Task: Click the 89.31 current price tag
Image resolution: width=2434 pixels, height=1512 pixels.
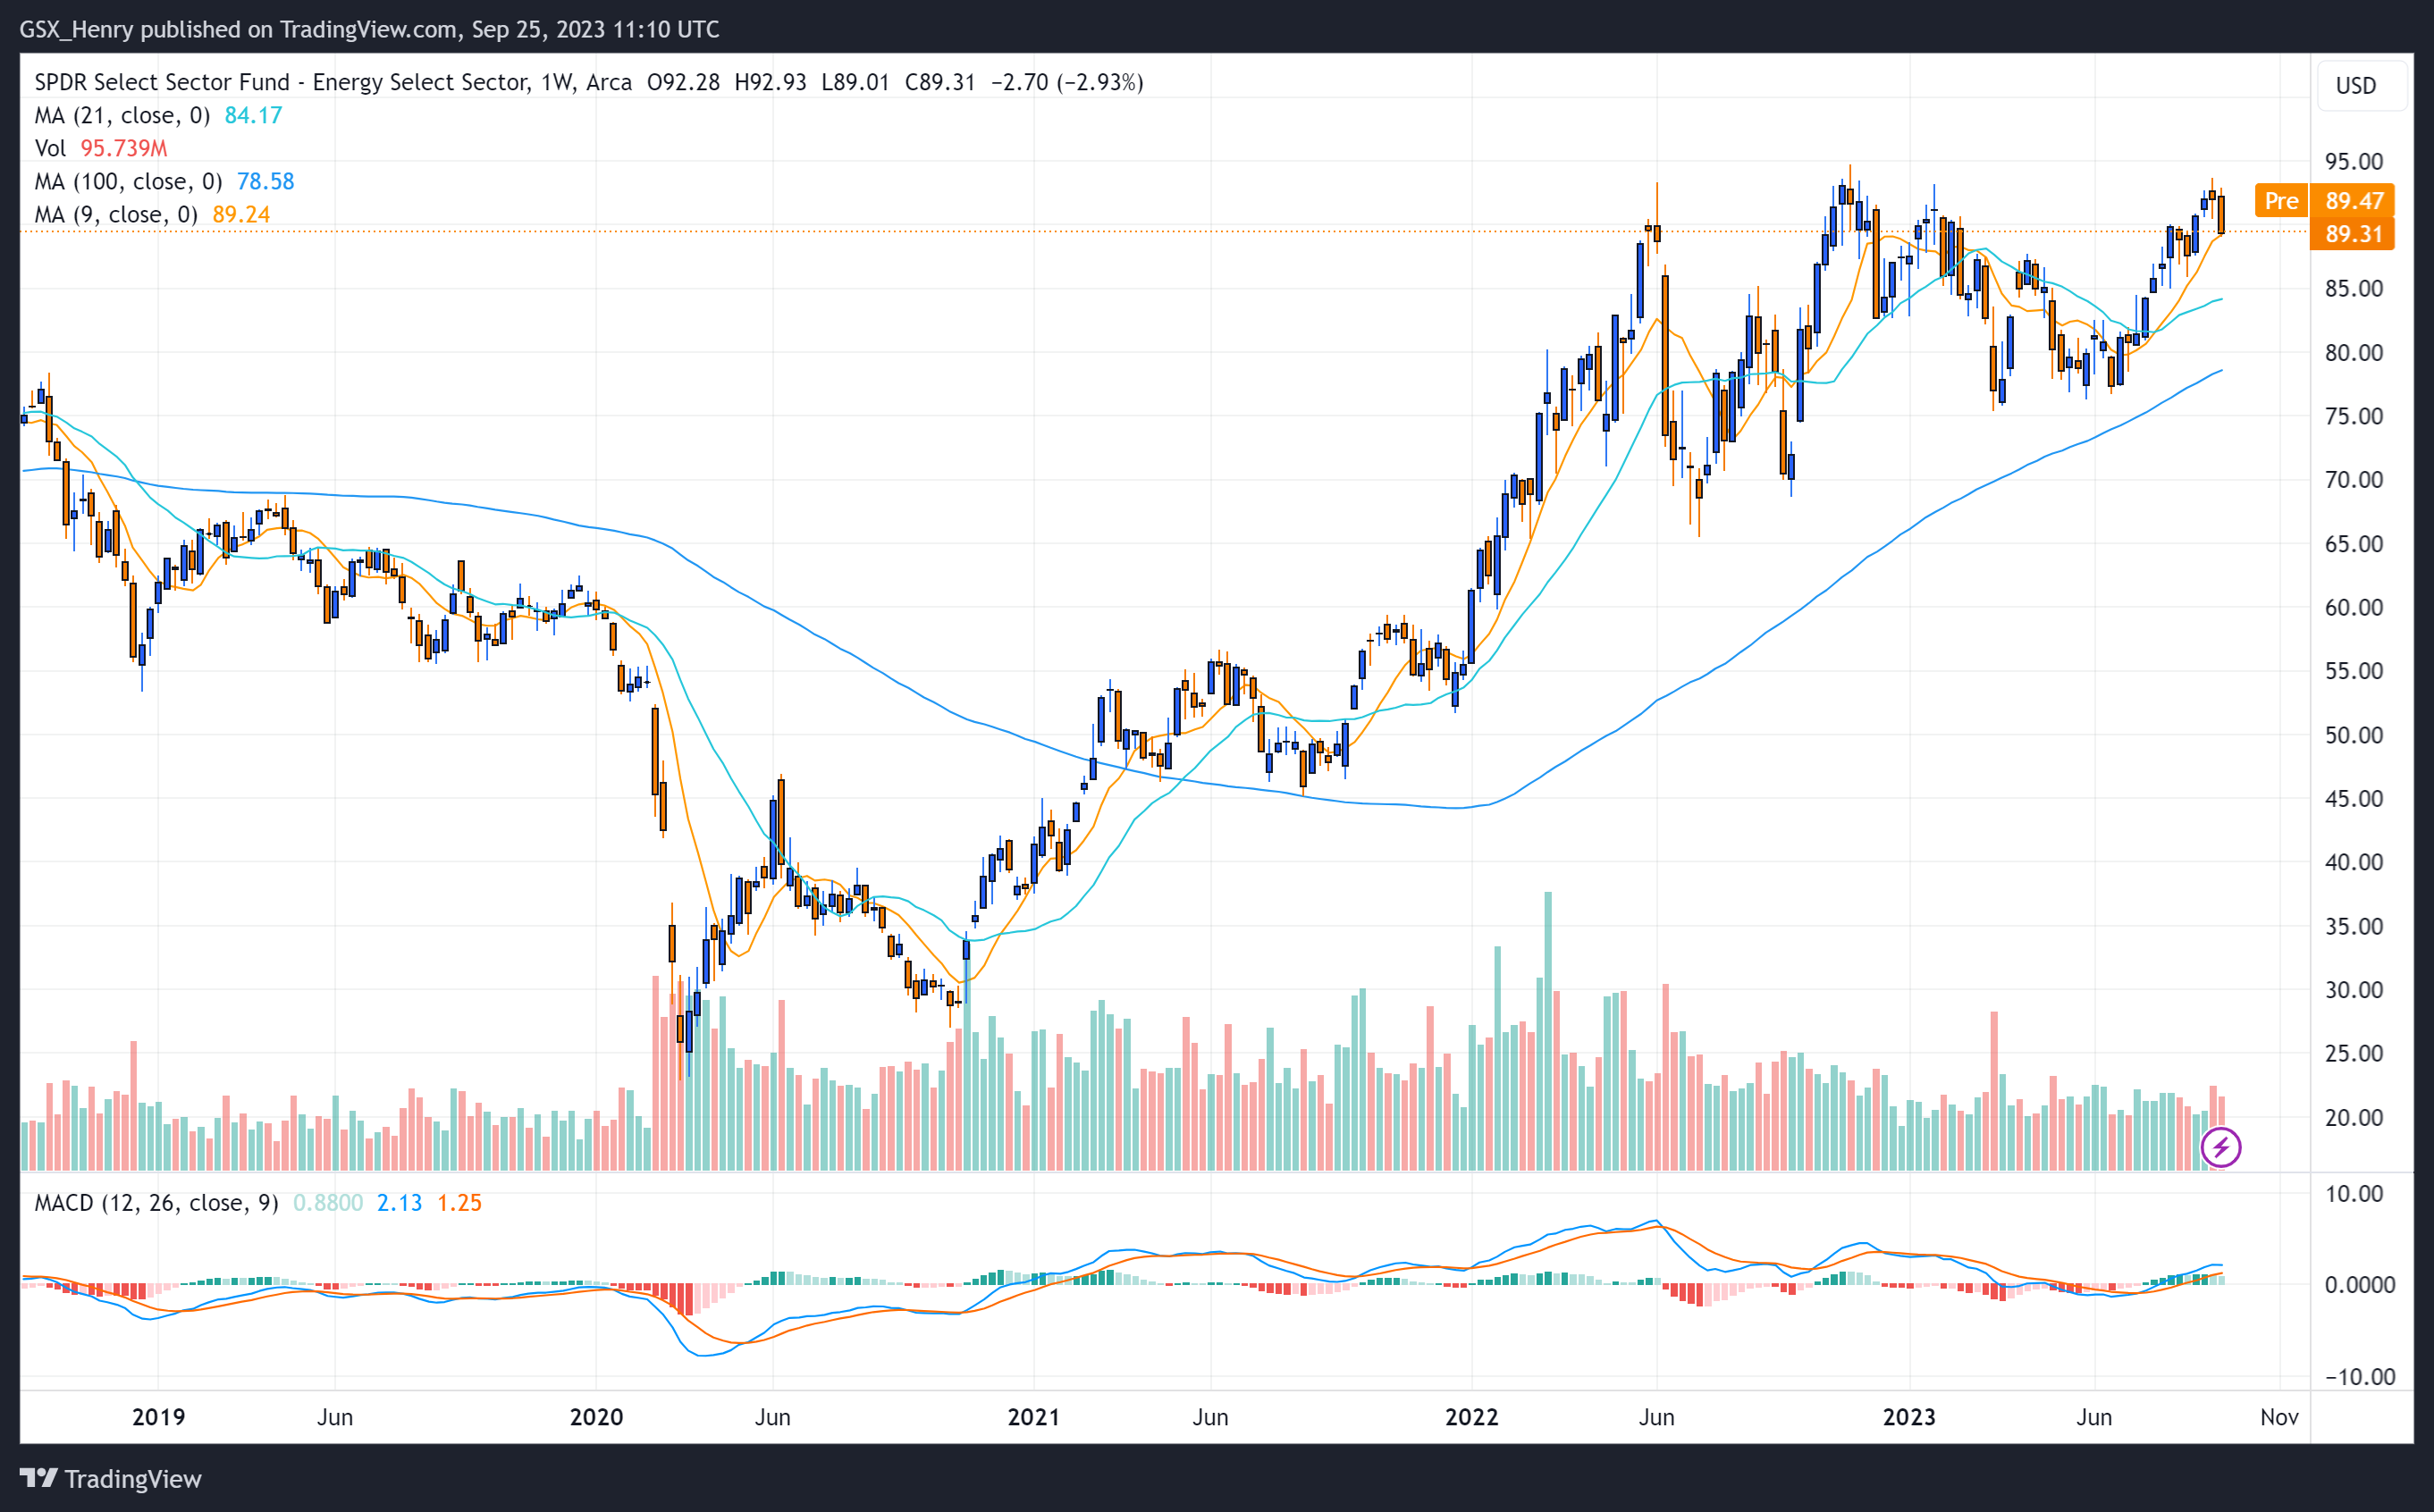Action: tap(2353, 234)
